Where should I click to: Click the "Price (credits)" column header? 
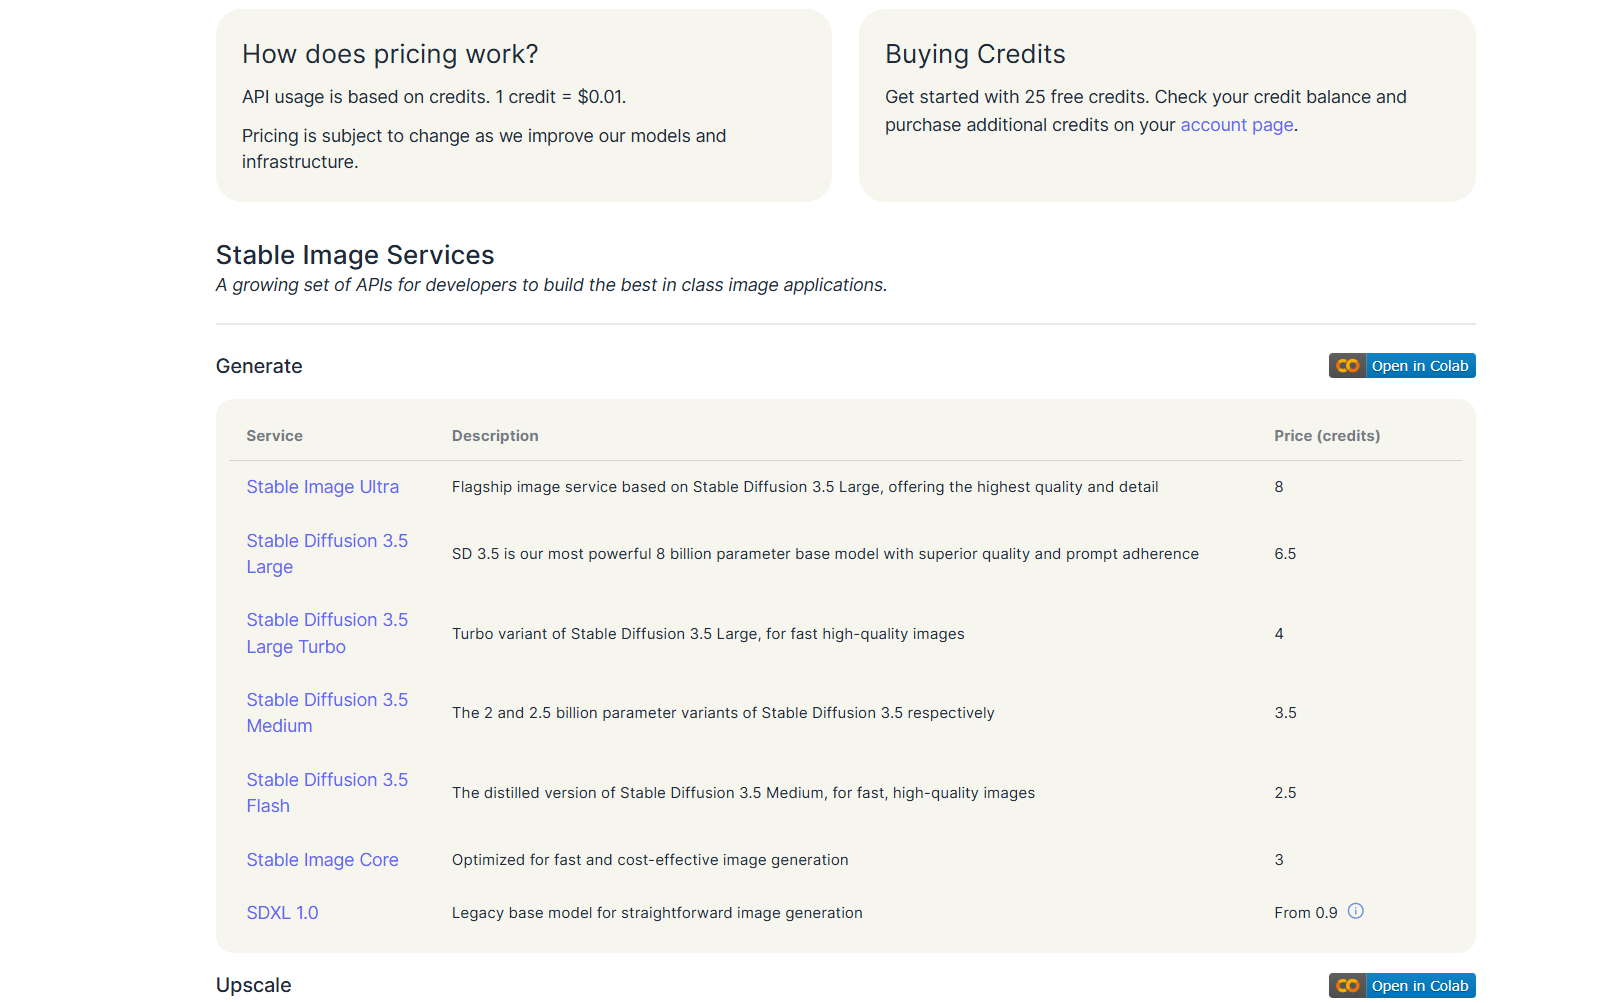[1327, 436]
